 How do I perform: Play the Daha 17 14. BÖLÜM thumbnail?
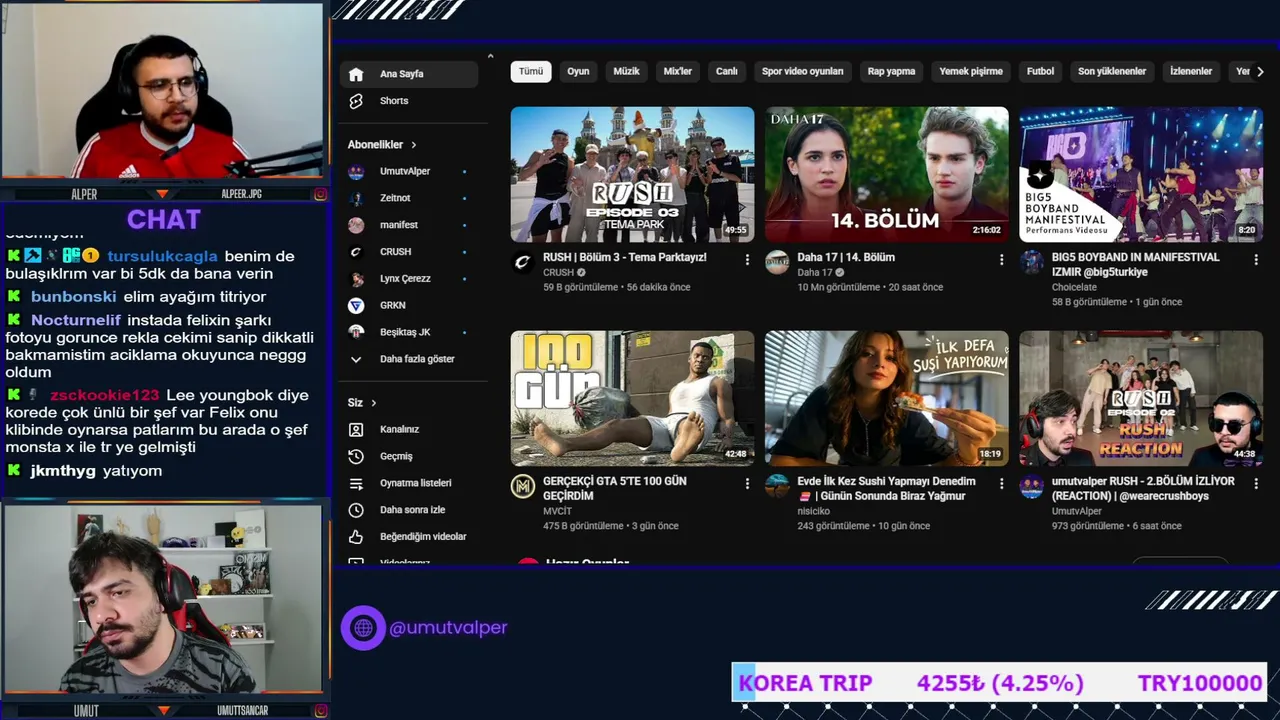(x=887, y=174)
